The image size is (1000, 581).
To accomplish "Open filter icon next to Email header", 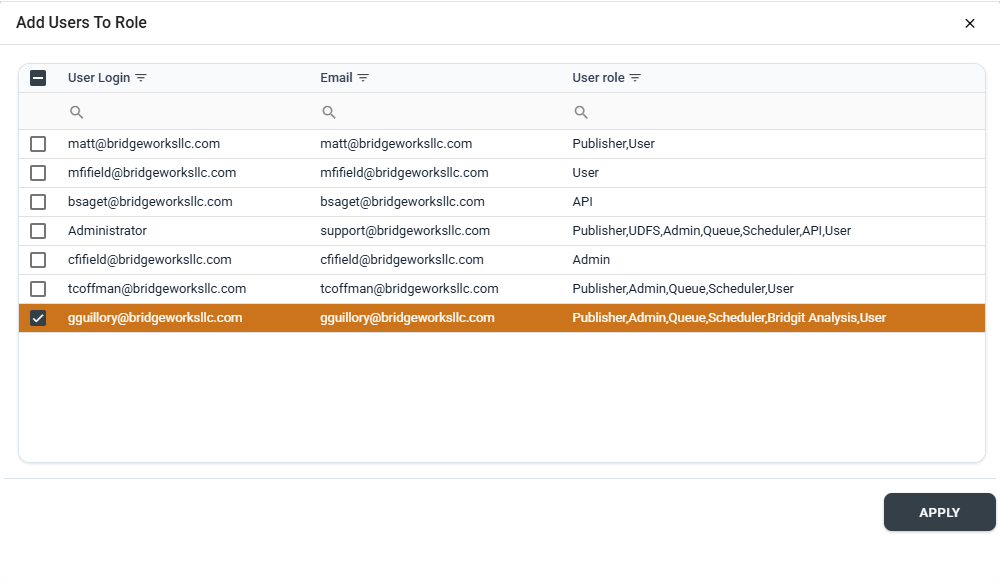I will pos(363,78).
